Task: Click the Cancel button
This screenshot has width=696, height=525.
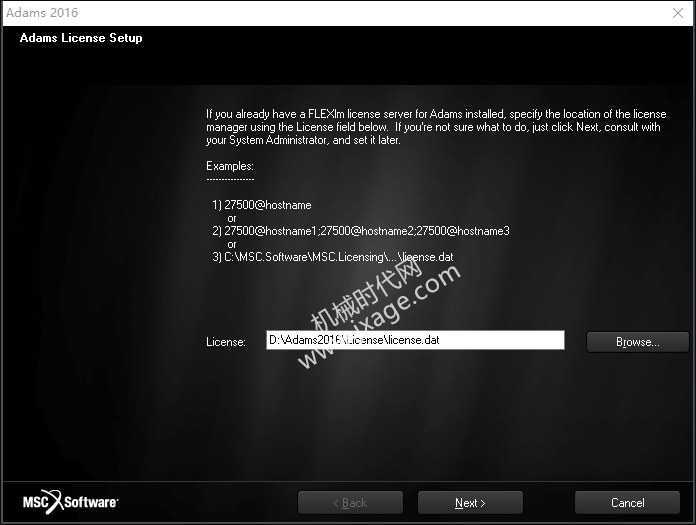Action: [627, 502]
